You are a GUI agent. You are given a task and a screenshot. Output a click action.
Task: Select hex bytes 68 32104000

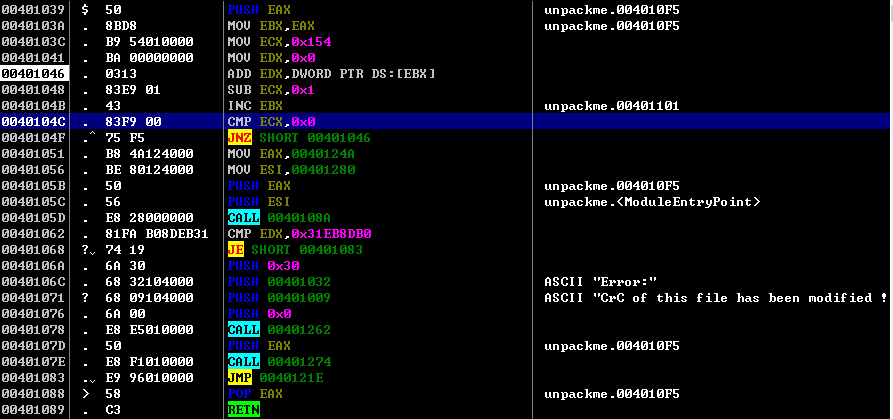tap(149, 281)
